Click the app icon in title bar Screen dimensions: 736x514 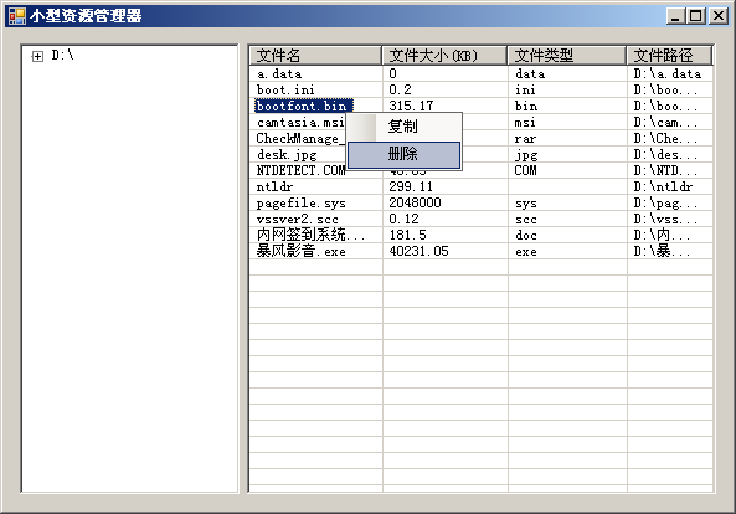[17, 15]
